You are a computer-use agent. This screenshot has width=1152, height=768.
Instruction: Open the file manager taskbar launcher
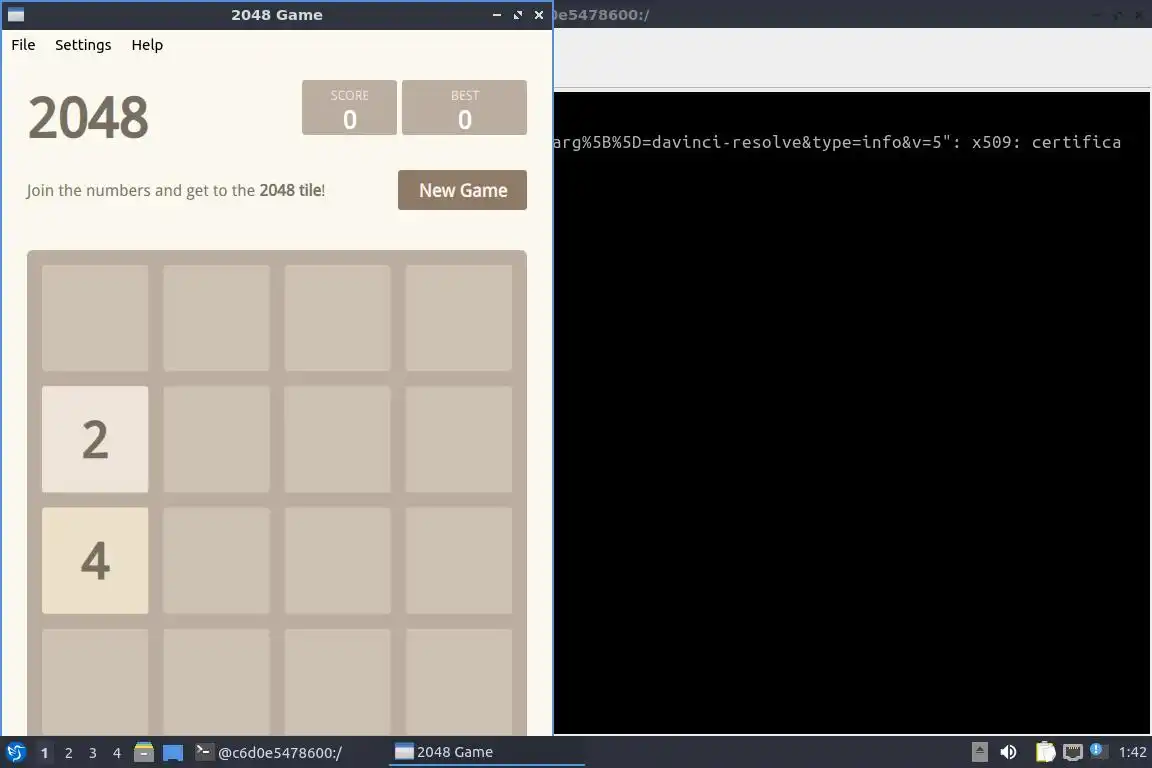tap(144, 752)
